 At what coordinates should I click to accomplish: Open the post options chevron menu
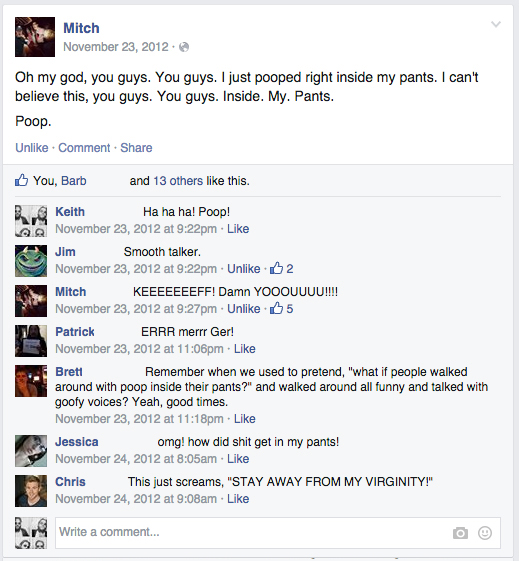[496, 24]
